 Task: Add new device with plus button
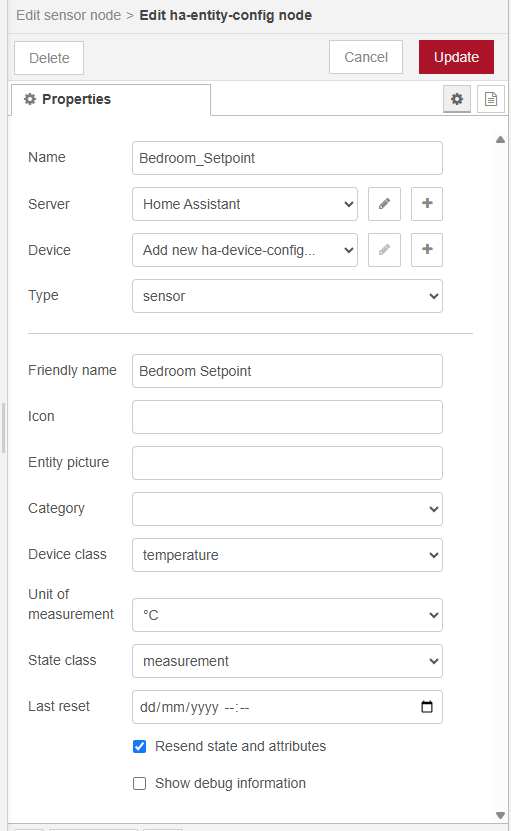[x=427, y=250]
